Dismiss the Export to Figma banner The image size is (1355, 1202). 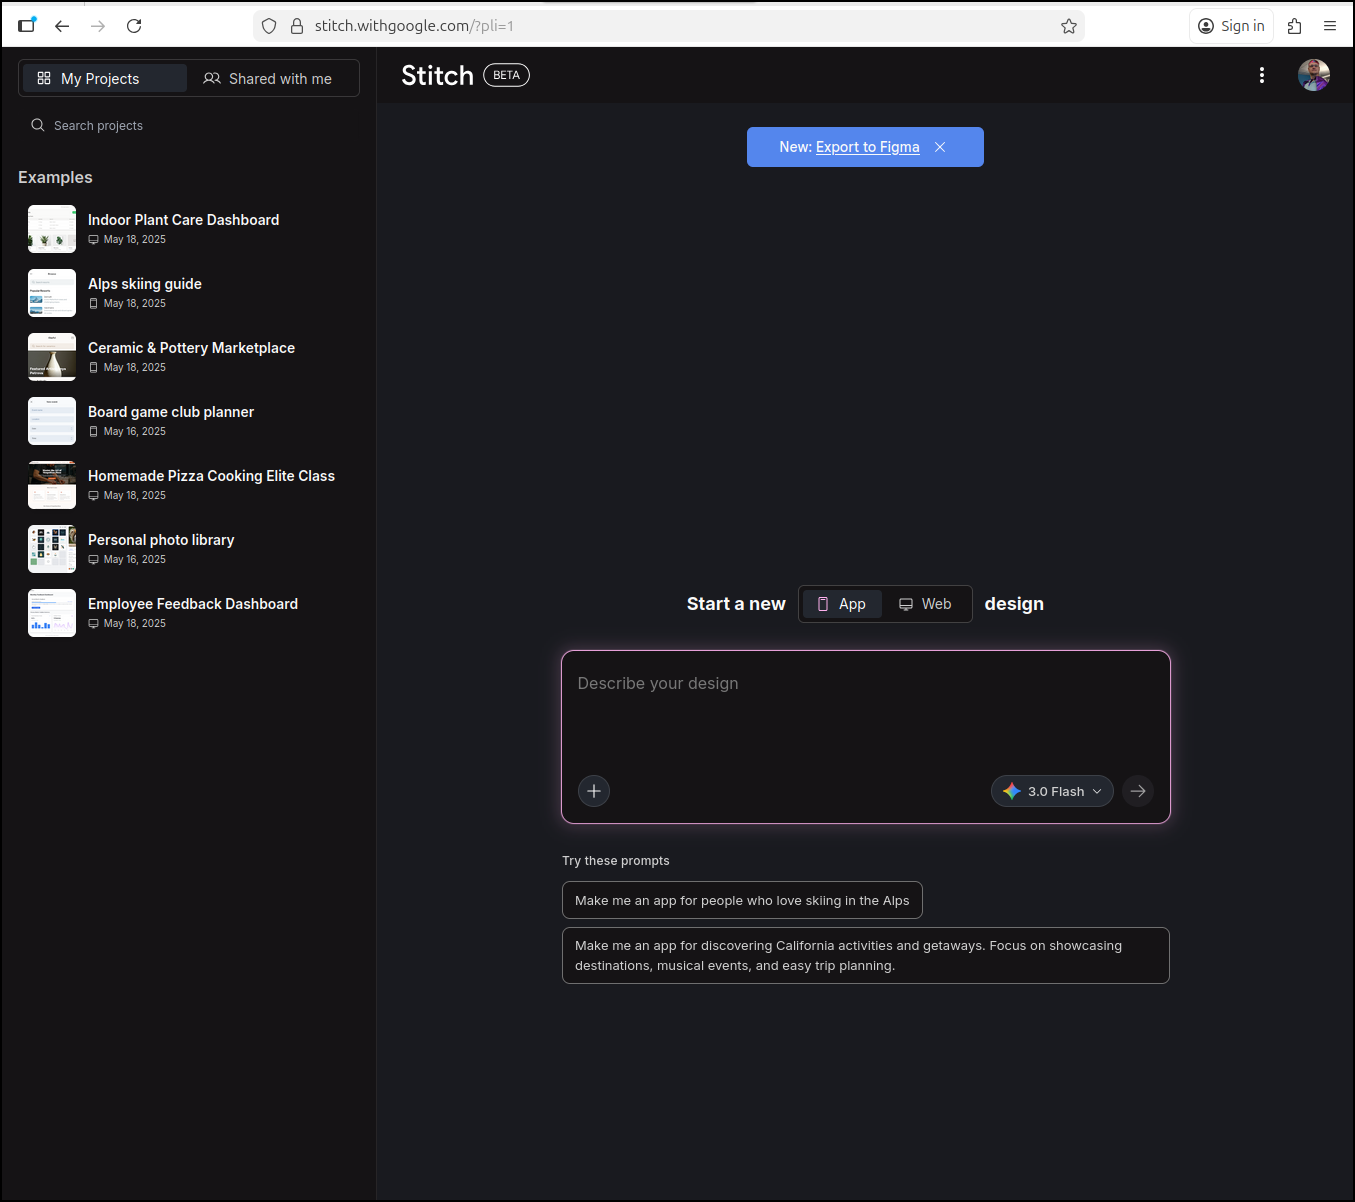(940, 147)
